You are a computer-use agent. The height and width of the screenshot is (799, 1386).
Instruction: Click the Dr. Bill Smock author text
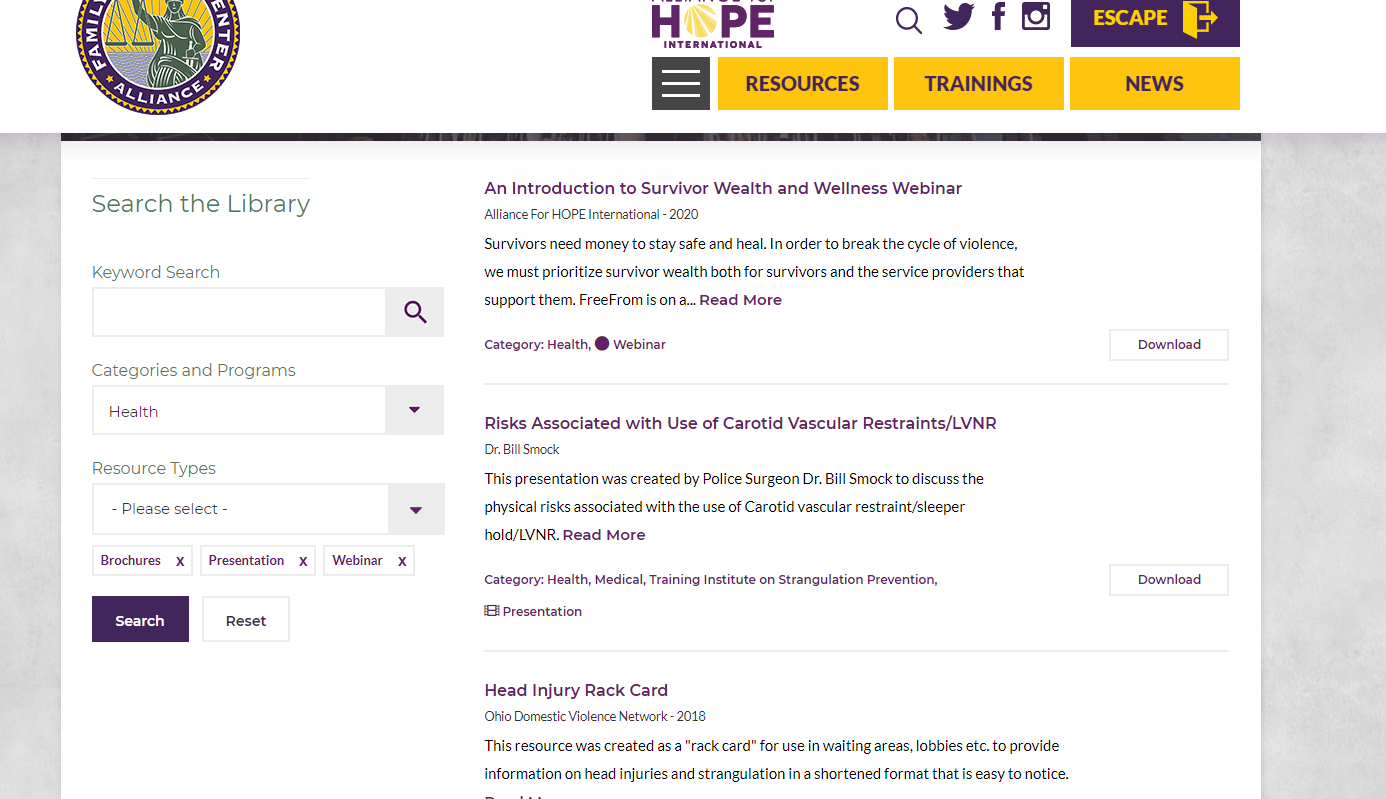(x=522, y=449)
